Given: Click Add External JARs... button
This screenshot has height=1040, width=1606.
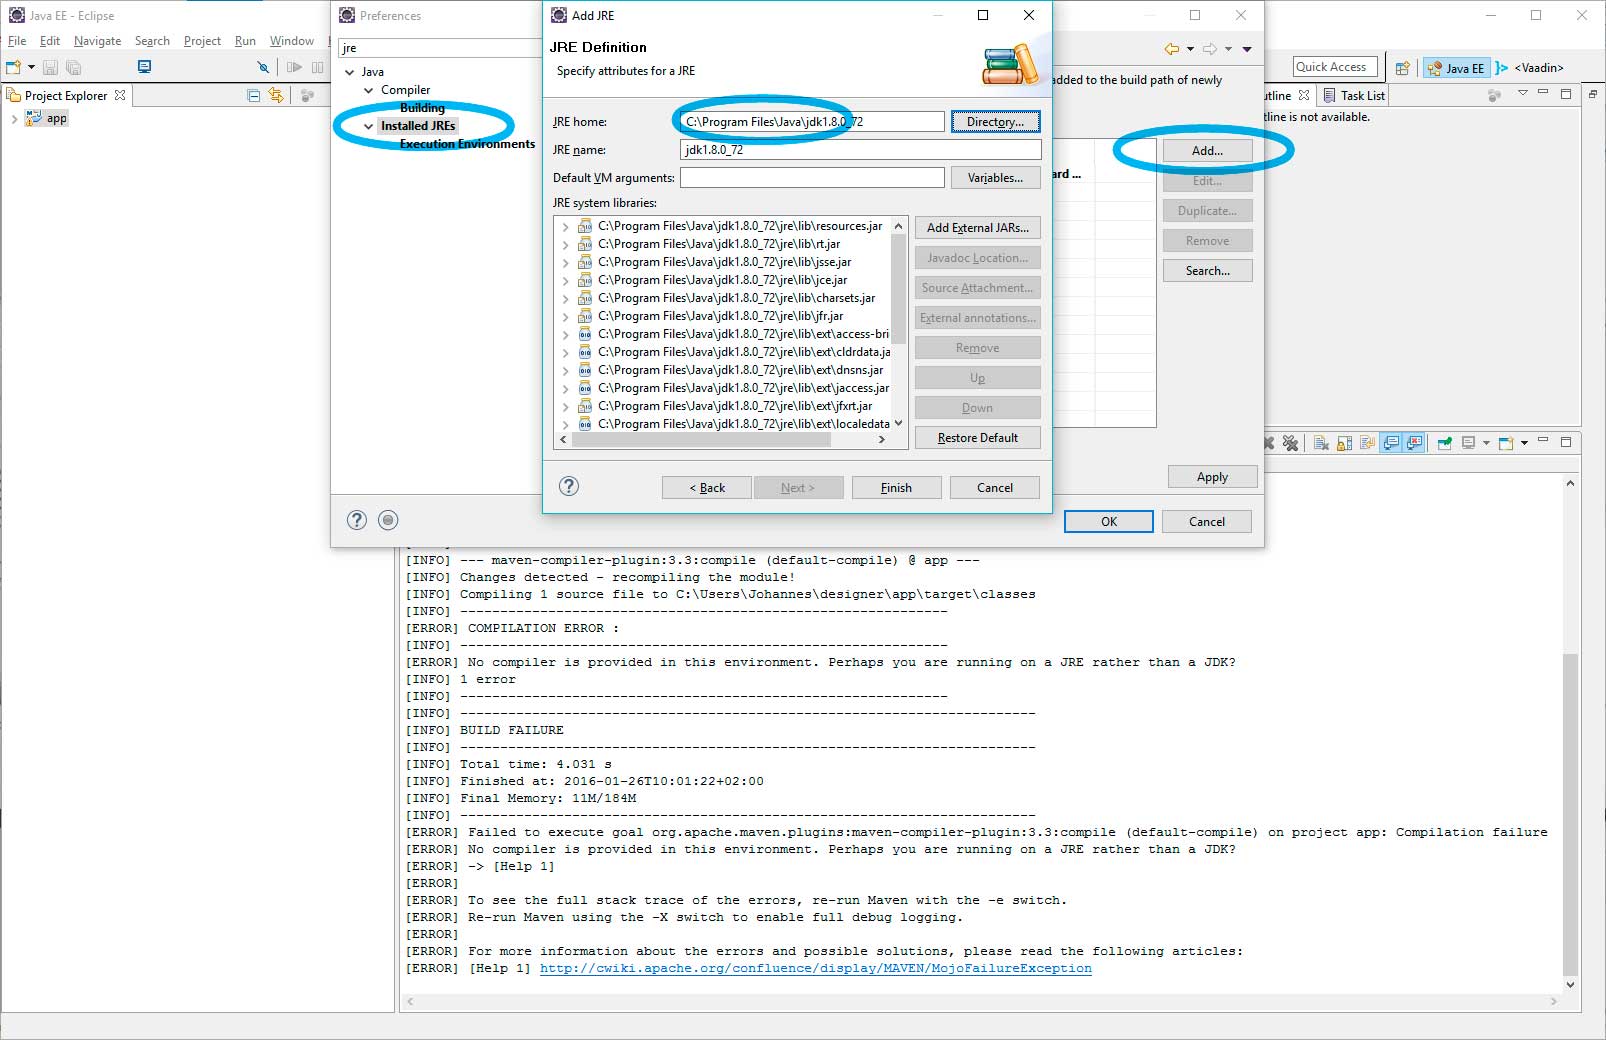Looking at the screenshot, I should coord(977,228).
